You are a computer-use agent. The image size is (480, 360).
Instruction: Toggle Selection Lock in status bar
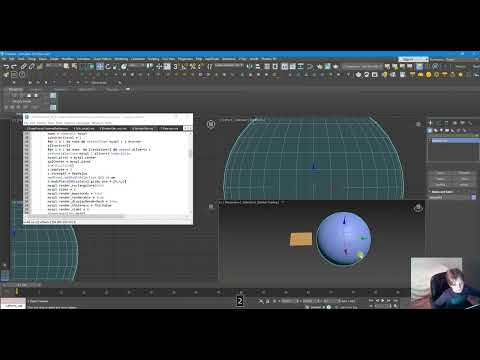pos(267,301)
